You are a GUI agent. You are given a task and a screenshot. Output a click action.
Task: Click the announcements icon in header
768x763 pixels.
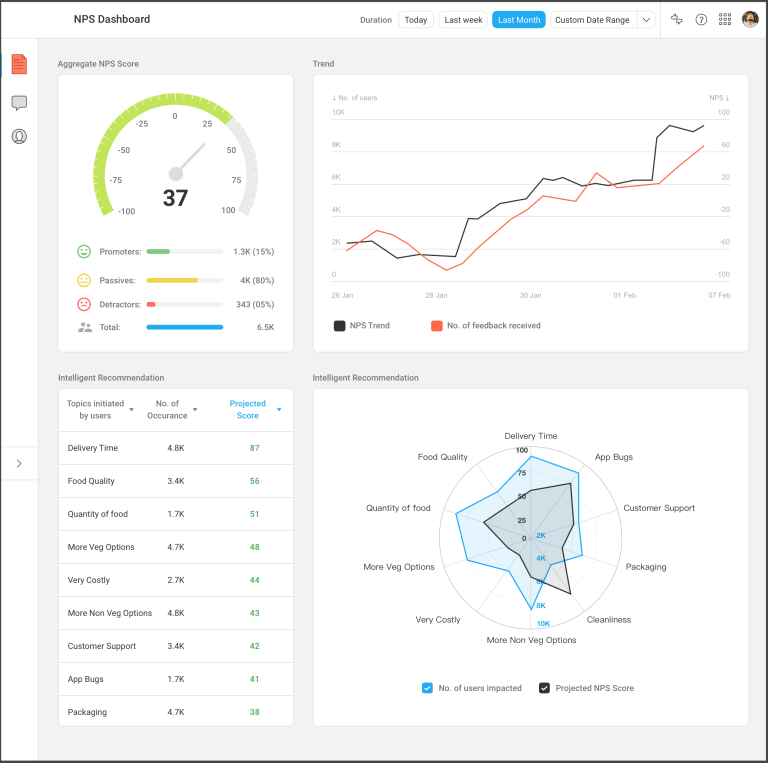click(677, 20)
